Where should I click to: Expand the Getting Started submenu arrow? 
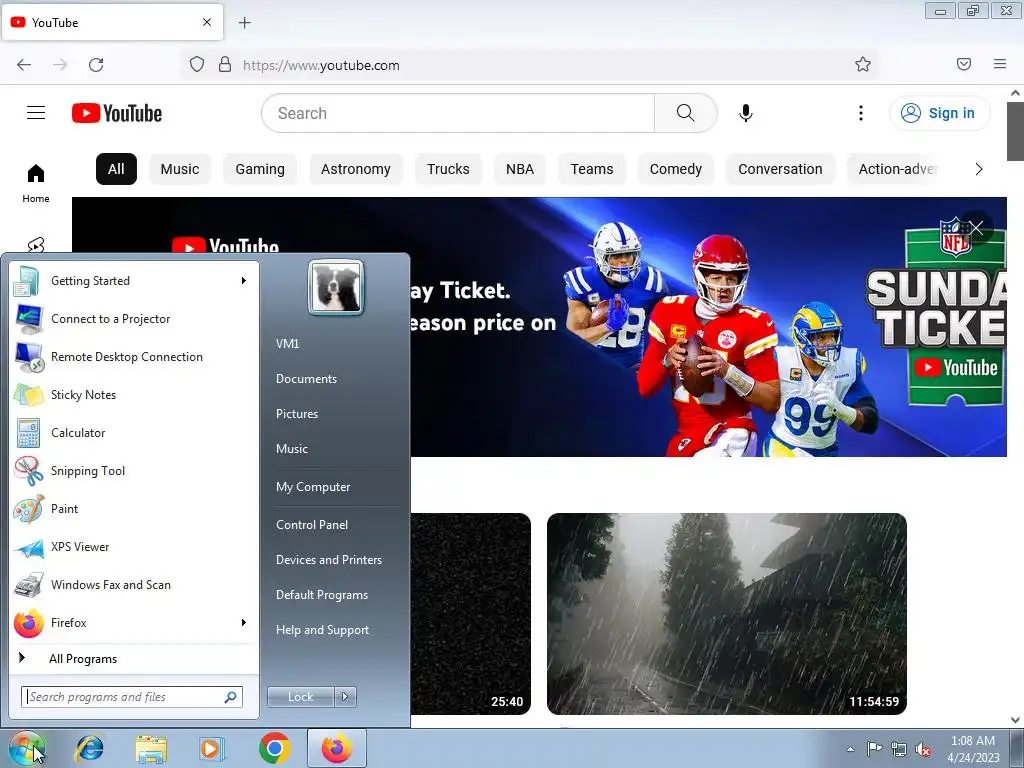[243, 281]
